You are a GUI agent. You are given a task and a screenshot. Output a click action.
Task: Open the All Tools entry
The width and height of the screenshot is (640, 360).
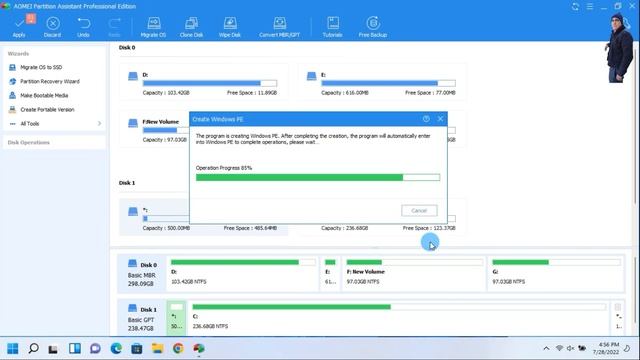click(30, 124)
